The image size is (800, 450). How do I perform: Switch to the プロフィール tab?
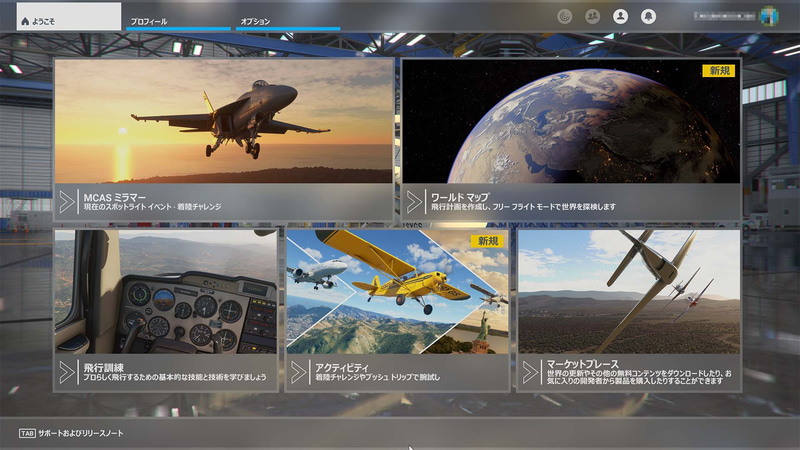pos(178,21)
